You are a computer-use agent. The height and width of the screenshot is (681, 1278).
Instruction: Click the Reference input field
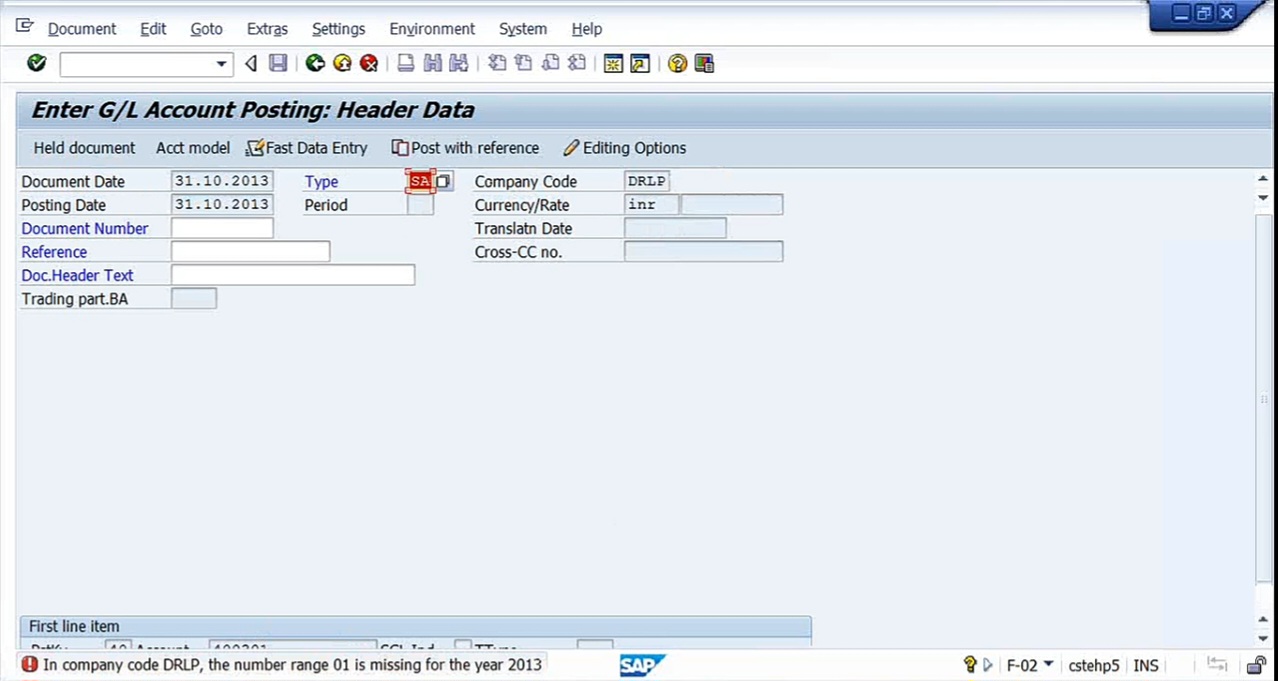click(x=250, y=251)
